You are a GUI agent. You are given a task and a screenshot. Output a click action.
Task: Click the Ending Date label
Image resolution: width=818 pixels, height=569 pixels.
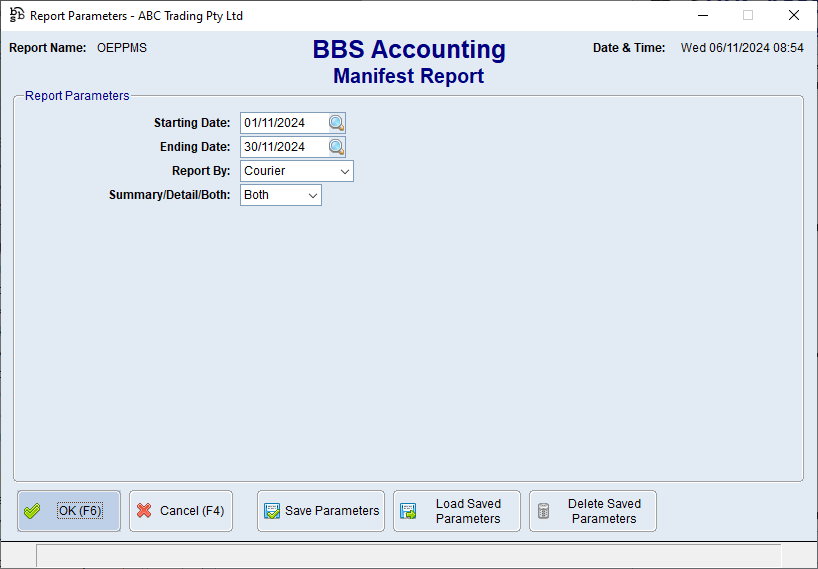(195, 147)
